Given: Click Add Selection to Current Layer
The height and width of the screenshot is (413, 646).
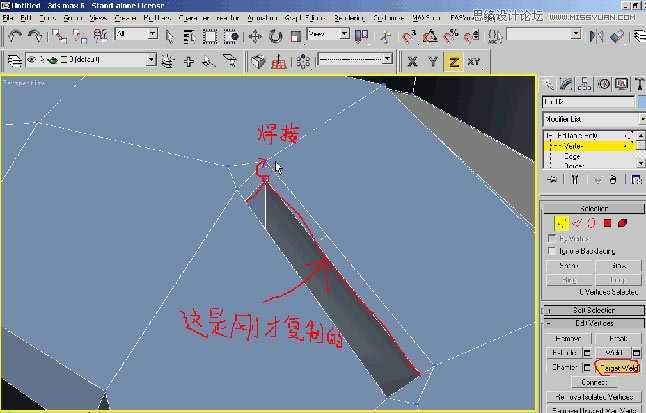Looking at the screenshot, I should [189, 61].
